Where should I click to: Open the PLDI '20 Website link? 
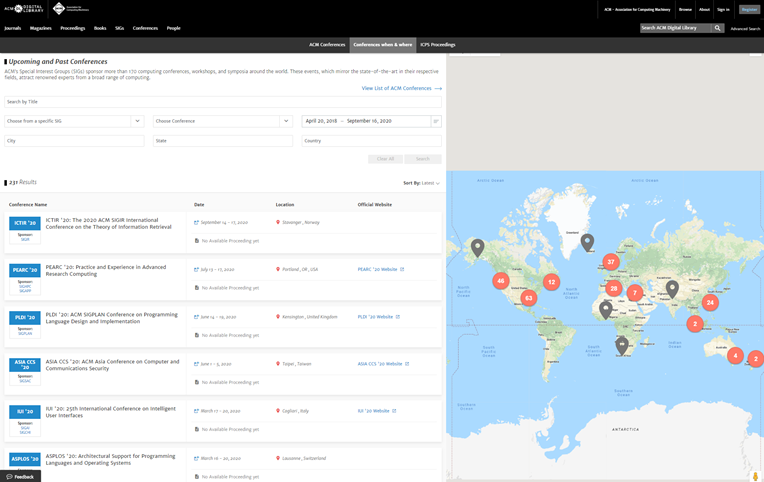click(379, 317)
